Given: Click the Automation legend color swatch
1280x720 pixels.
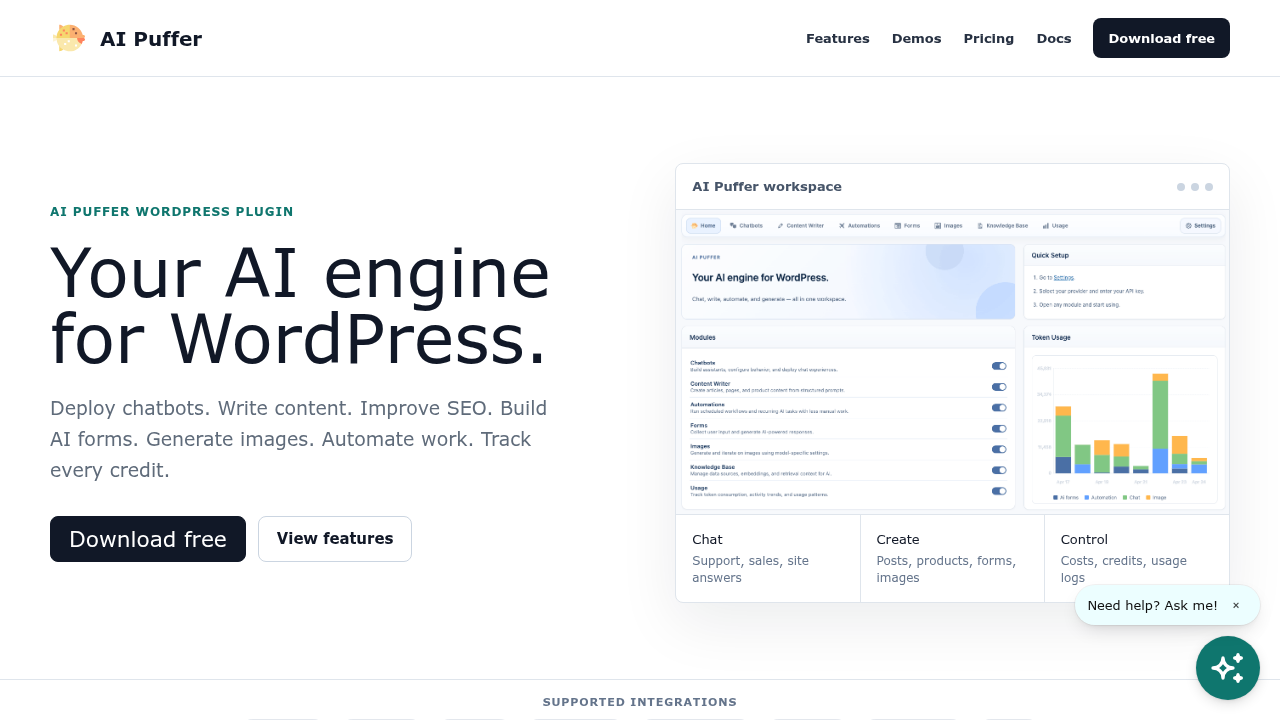Looking at the screenshot, I should 1087,497.
